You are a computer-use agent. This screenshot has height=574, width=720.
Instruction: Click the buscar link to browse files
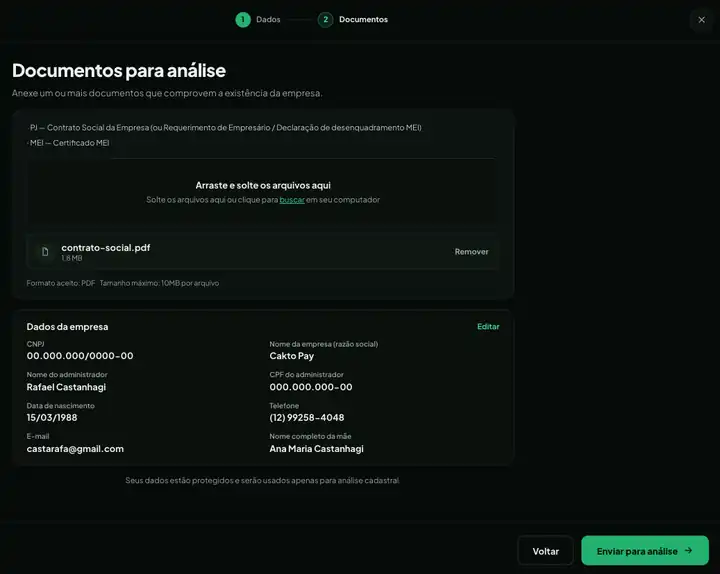pyautogui.click(x=292, y=200)
